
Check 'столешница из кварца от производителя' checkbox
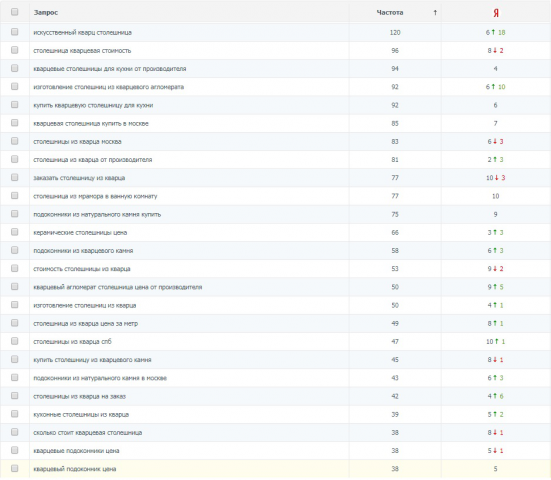(x=14, y=160)
